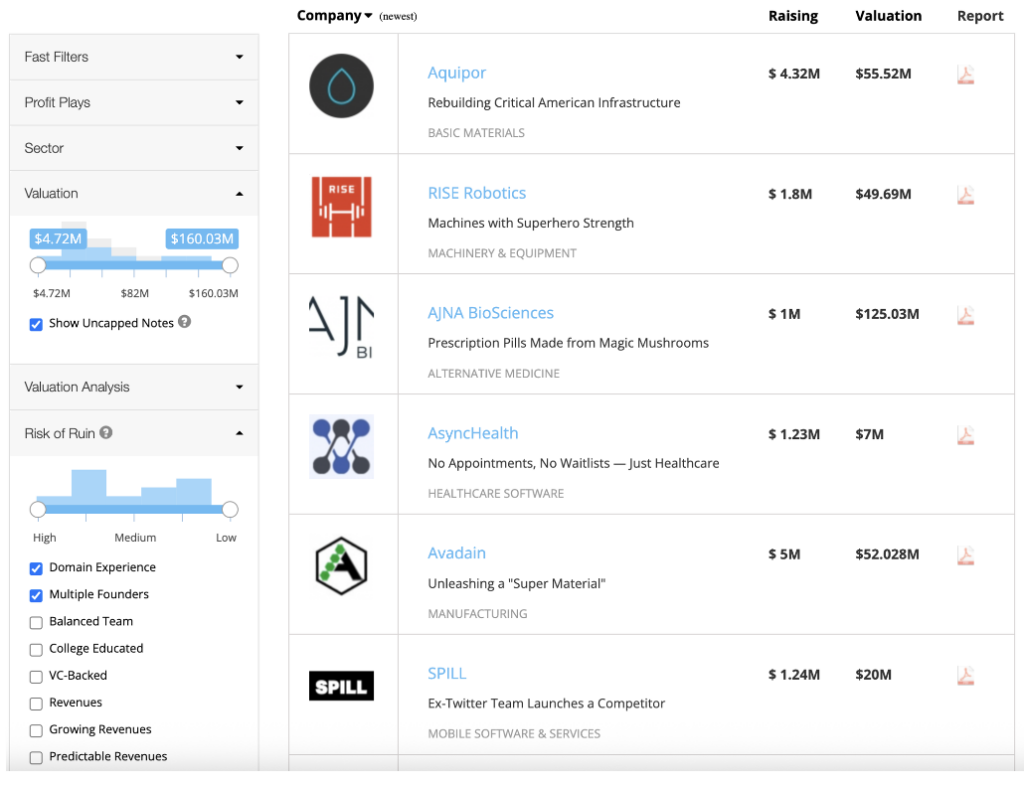Click AJNA BioSciences' $125.03M valuation
This screenshot has height=785, width=1024.
click(x=887, y=314)
